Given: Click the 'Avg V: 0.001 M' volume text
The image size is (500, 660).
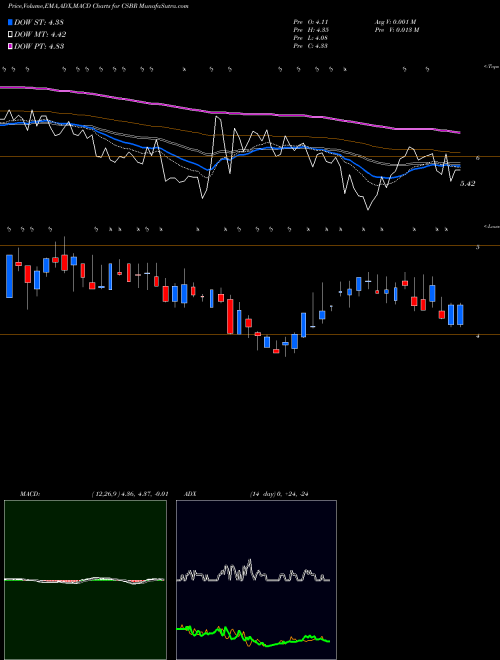Looking at the screenshot, I should click(x=395, y=22).
